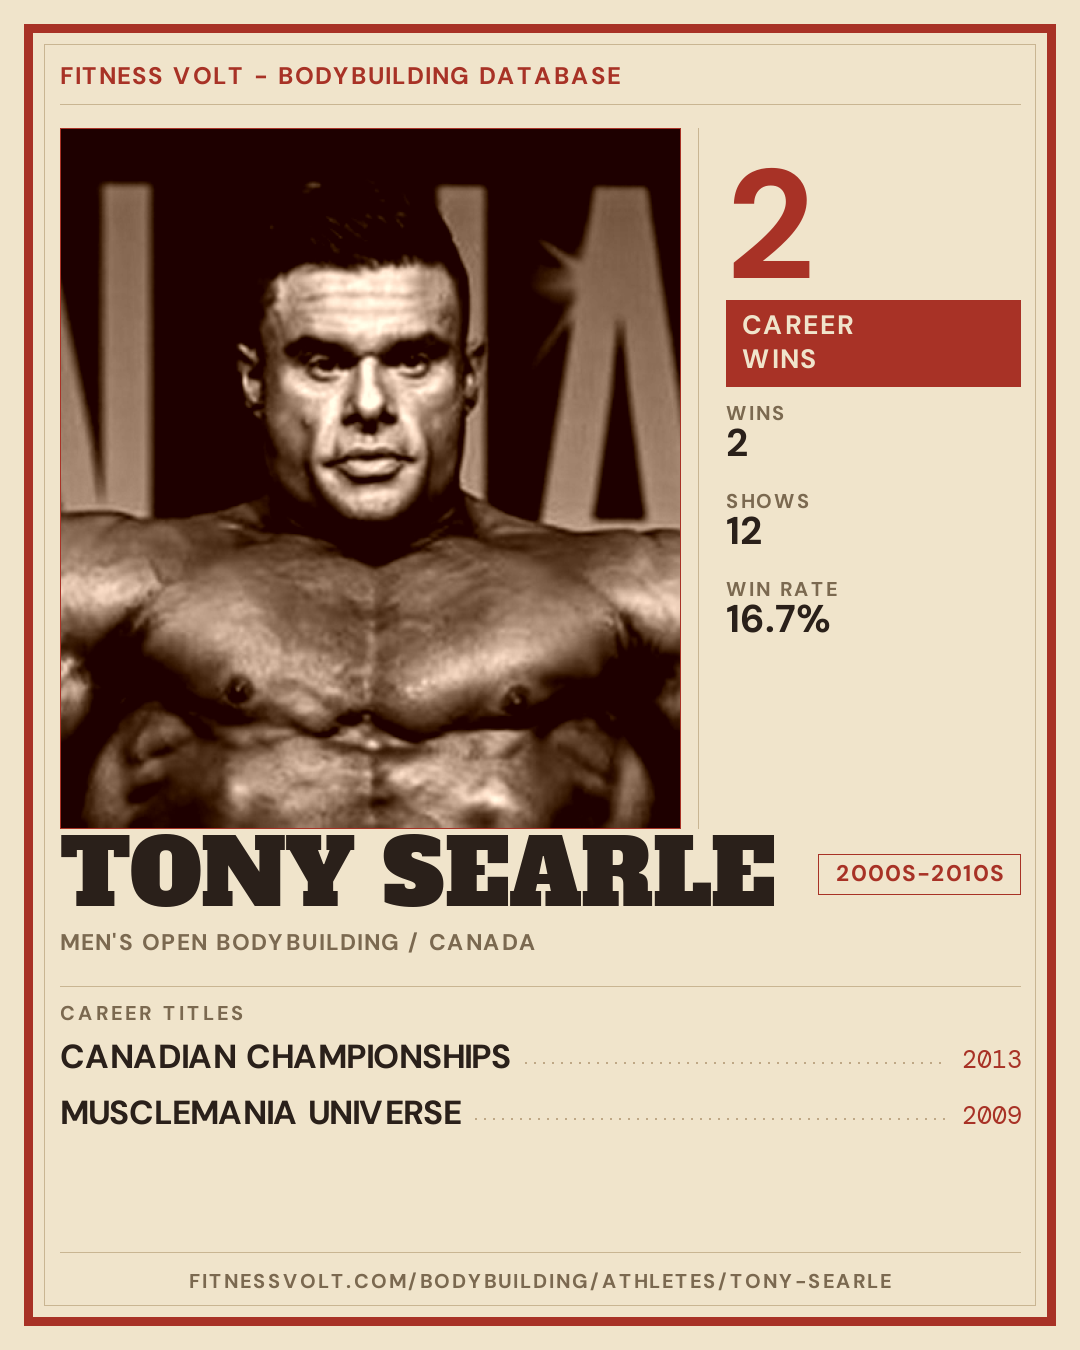Click the Shows stat label
The width and height of the screenshot is (1080, 1350).
tap(768, 501)
